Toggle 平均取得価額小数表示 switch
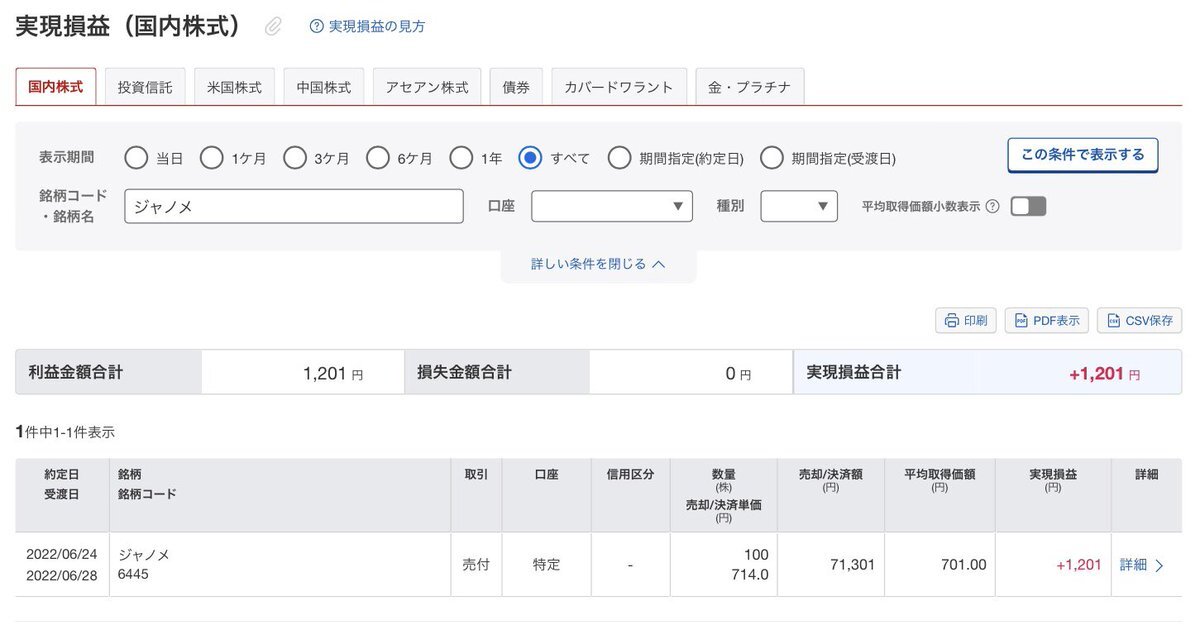This screenshot has height=625, width=1200. 1028,207
